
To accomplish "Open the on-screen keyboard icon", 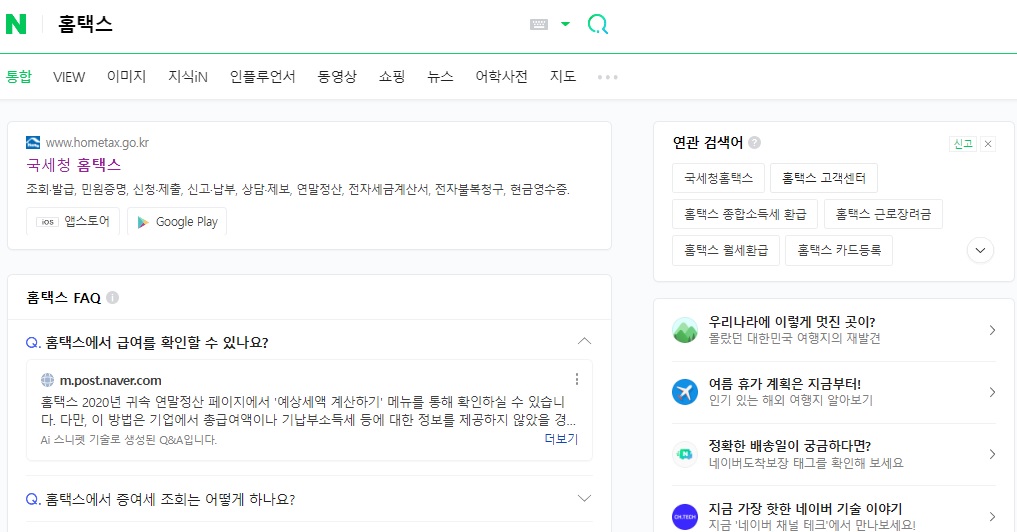I will click(539, 25).
